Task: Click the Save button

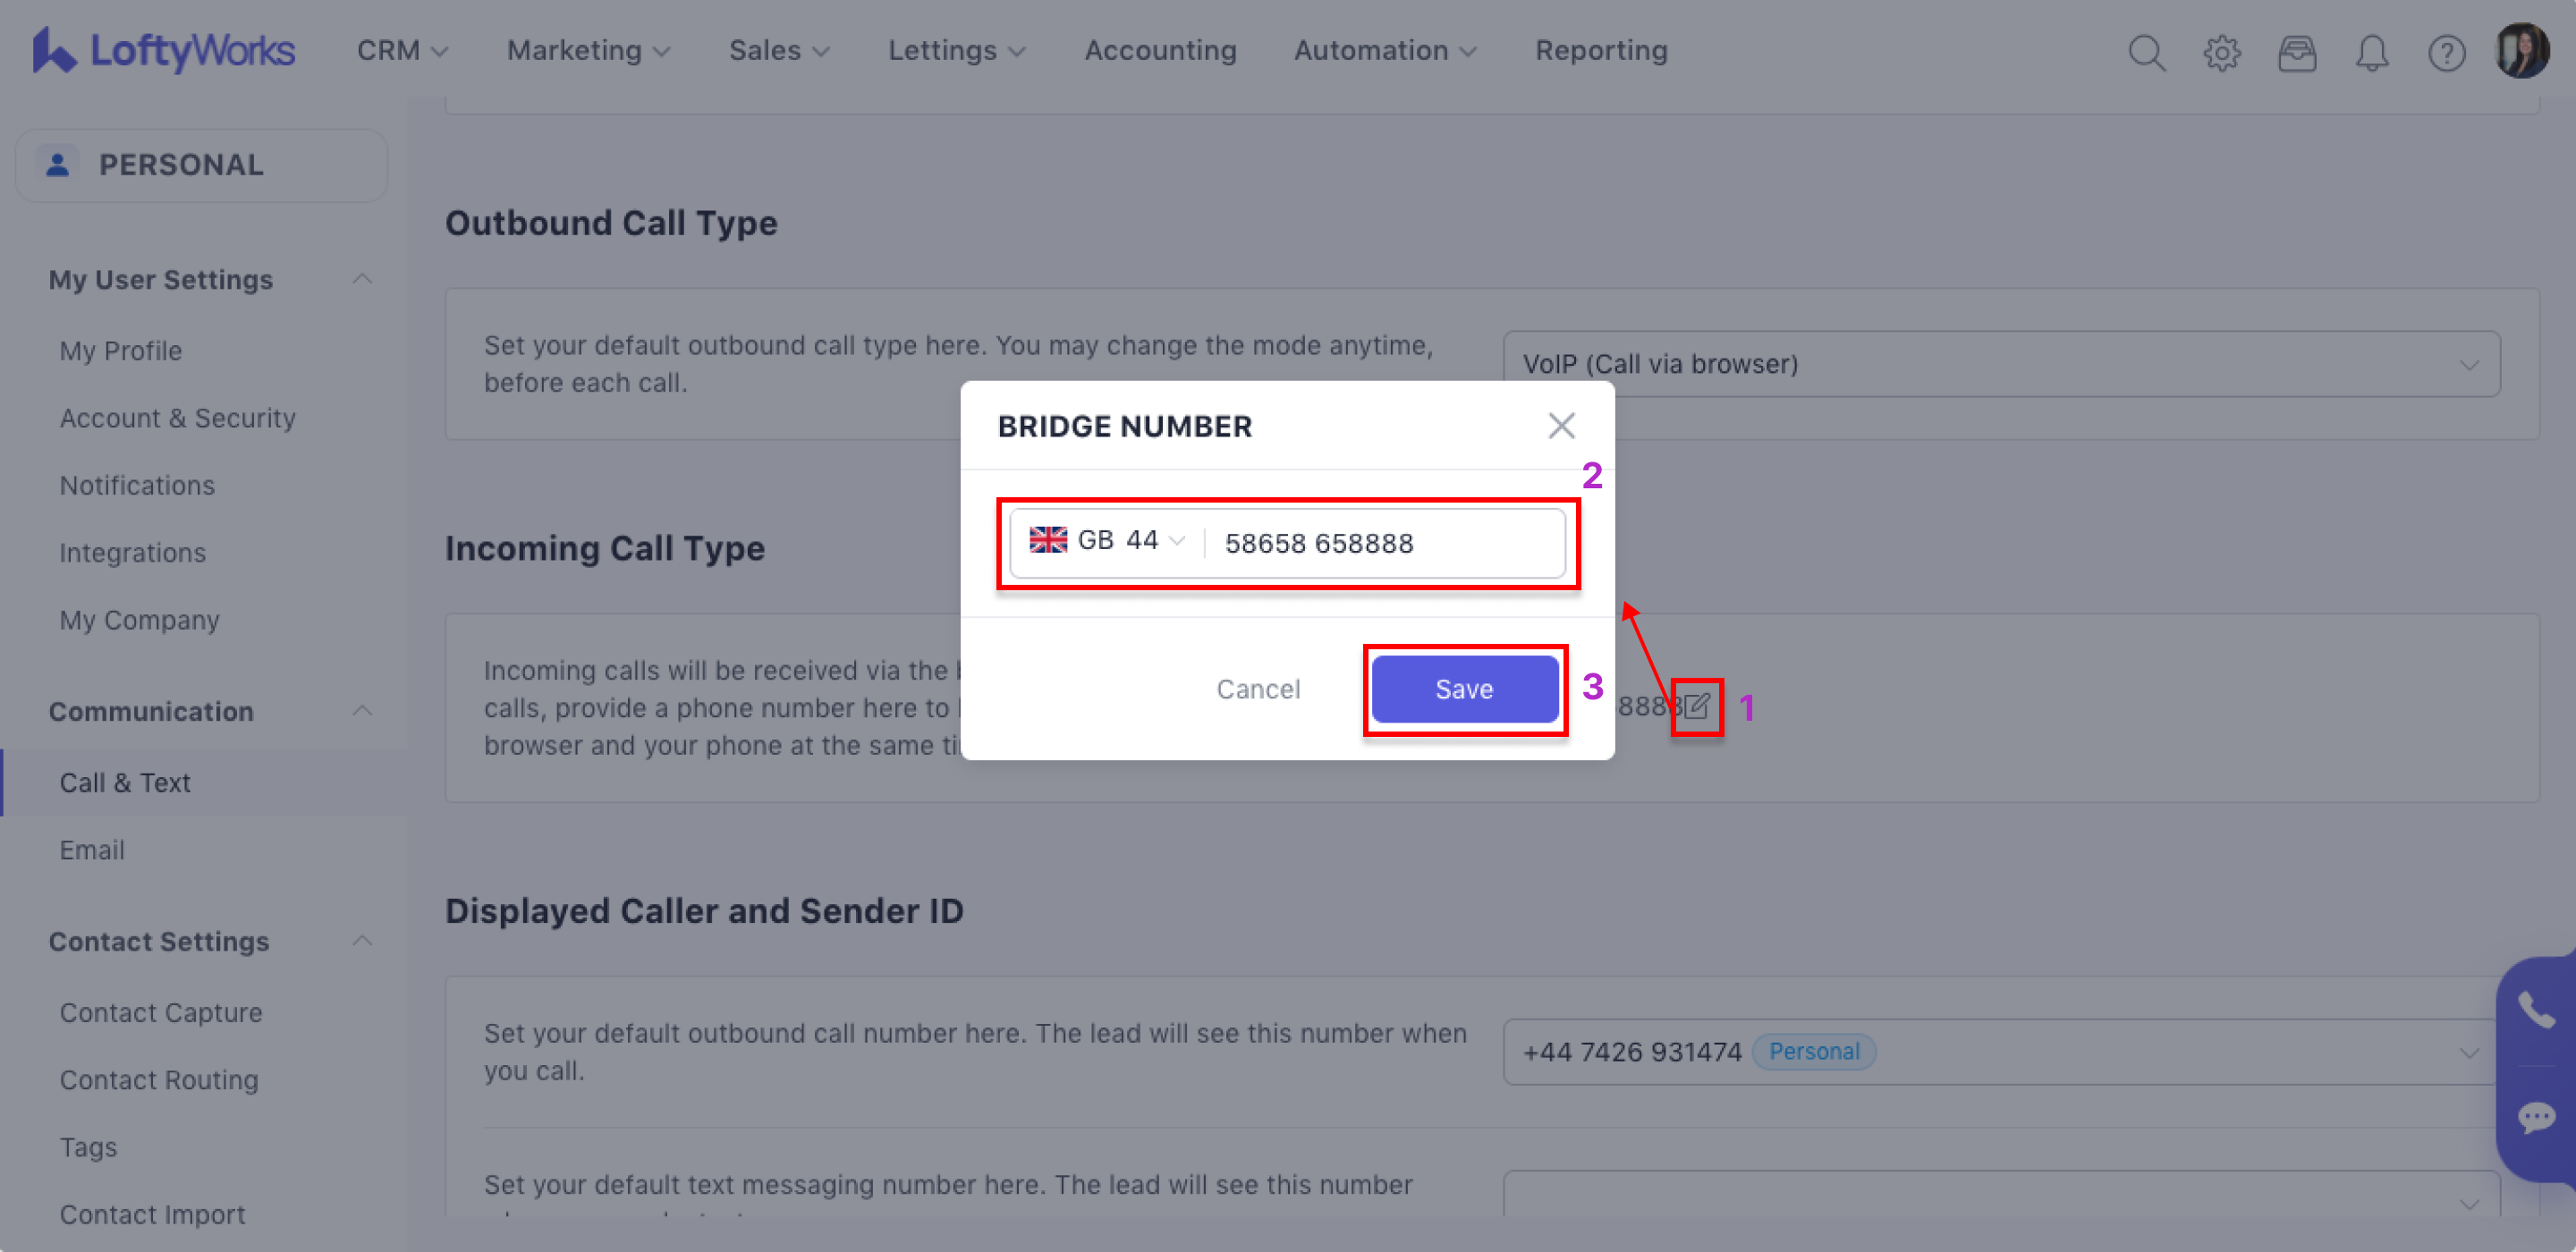Action: [x=1464, y=689]
